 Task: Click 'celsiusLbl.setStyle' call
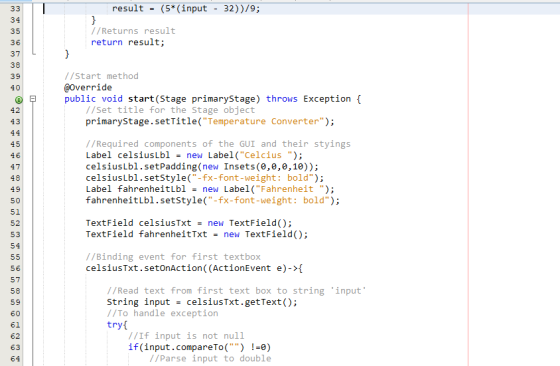(136, 178)
